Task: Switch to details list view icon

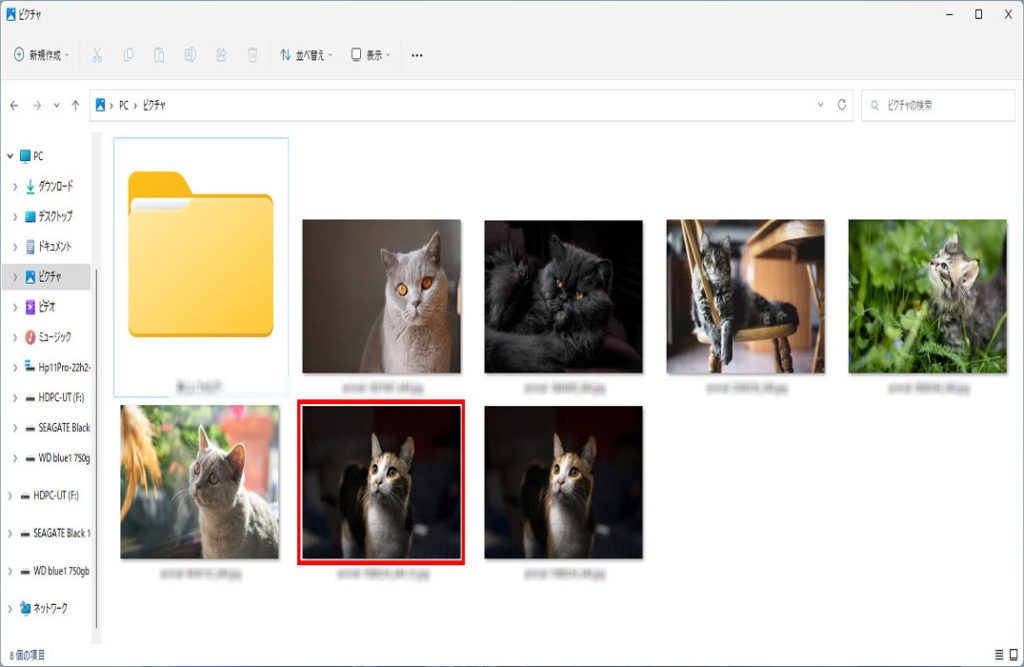Action: click(998, 654)
